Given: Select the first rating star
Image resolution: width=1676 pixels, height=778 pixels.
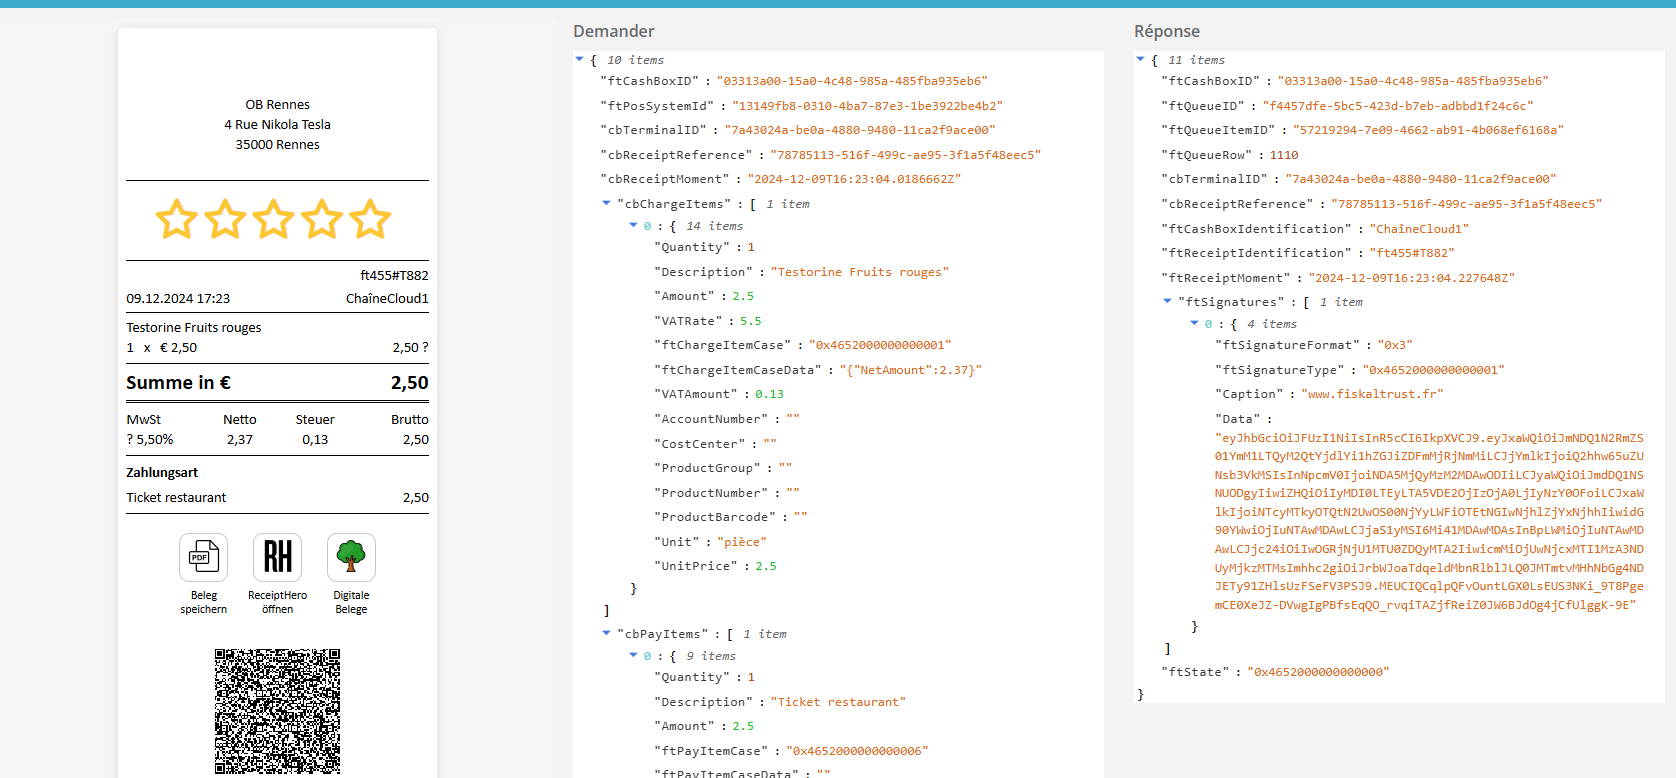Looking at the screenshot, I should (177, 219).
